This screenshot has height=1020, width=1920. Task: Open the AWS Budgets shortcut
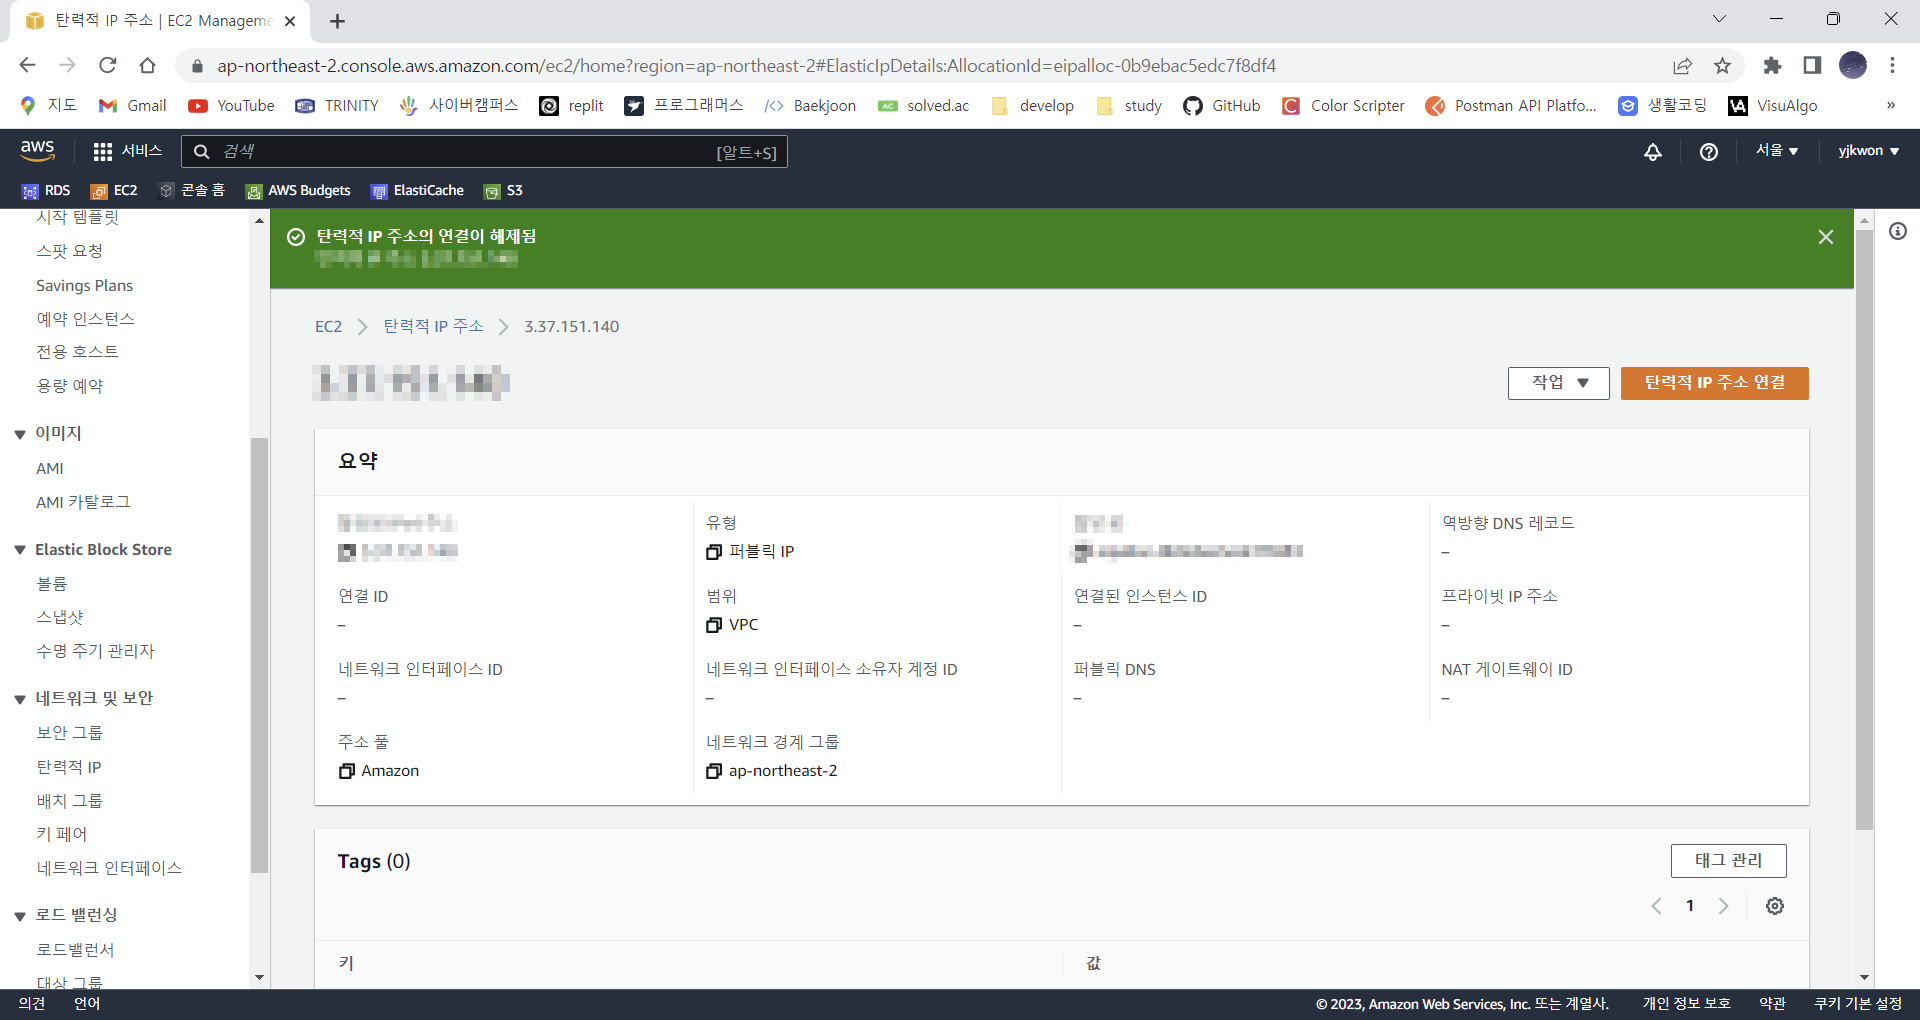[x=298, y=190]
